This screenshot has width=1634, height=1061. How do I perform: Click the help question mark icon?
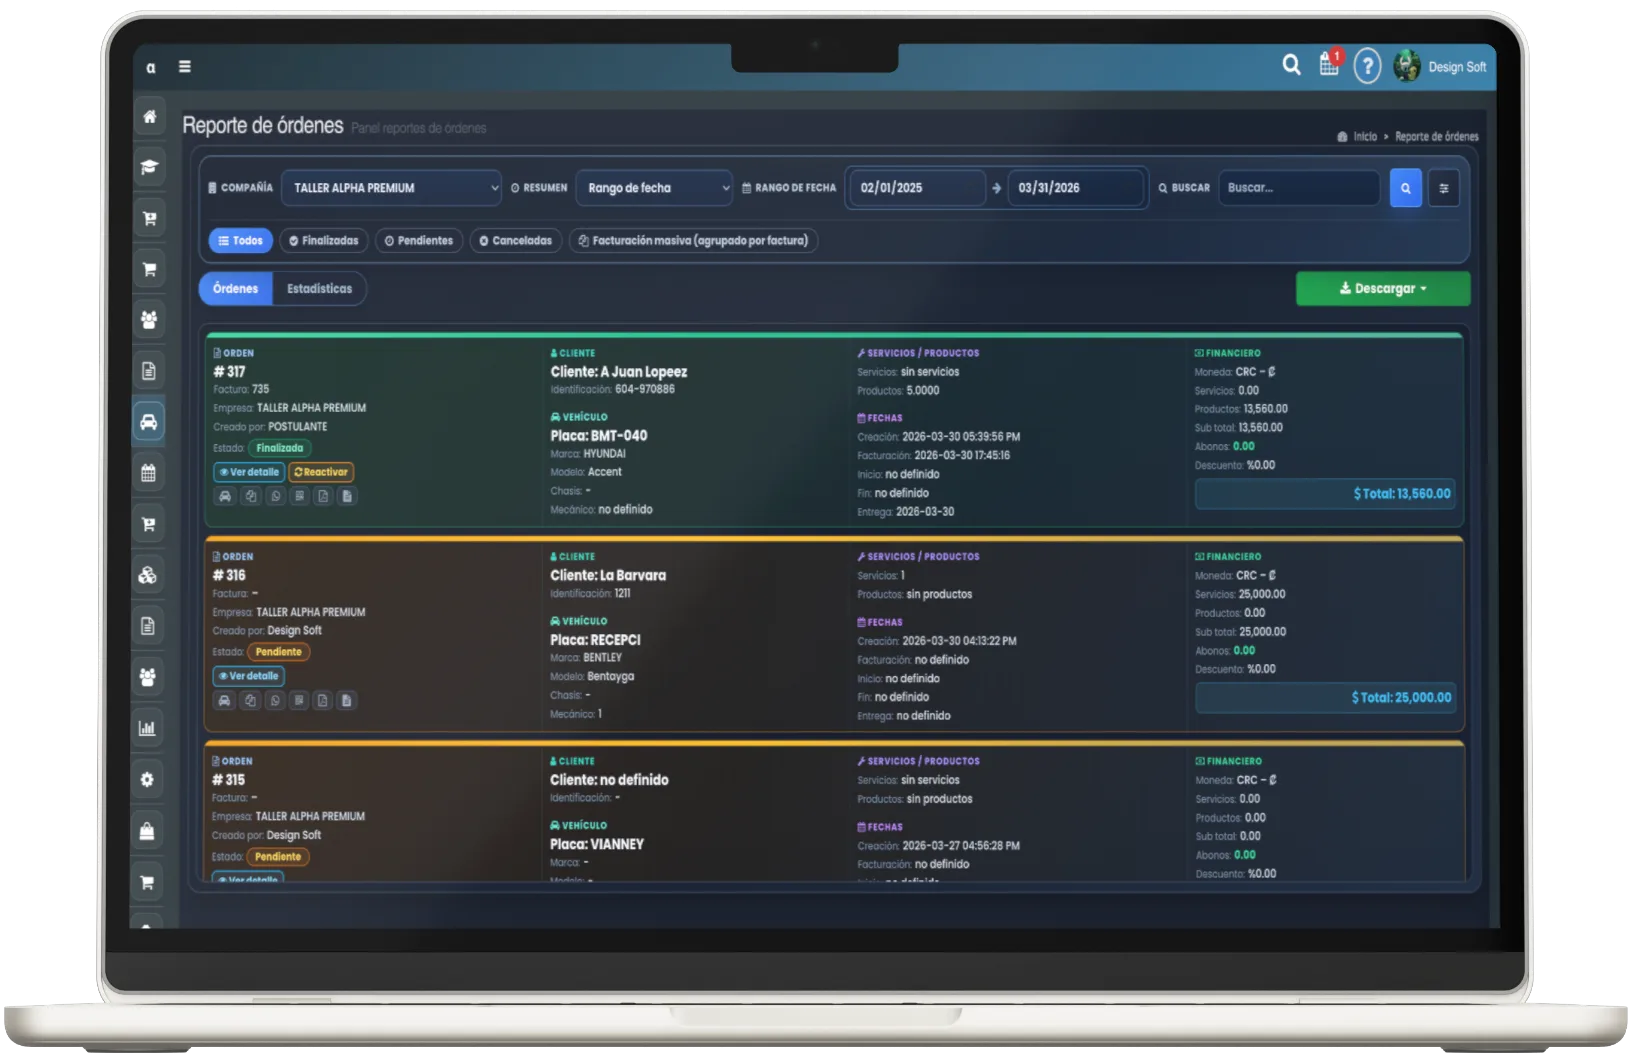click(1367, 66)
